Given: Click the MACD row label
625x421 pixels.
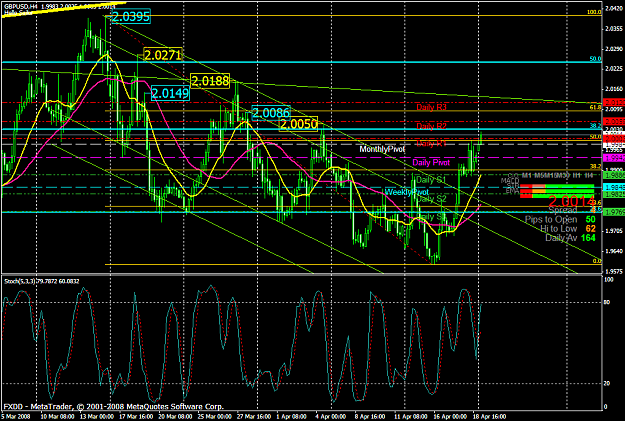Looking at the screenshot, I should (510, 181).
